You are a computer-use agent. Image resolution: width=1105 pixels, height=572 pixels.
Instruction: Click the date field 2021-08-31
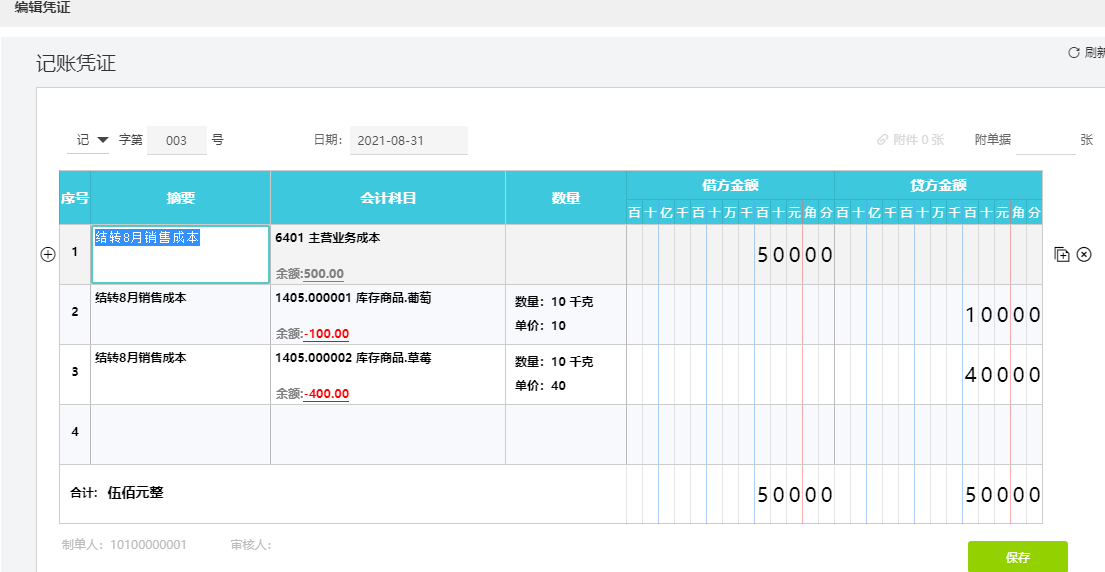click(x=409, y=140)
